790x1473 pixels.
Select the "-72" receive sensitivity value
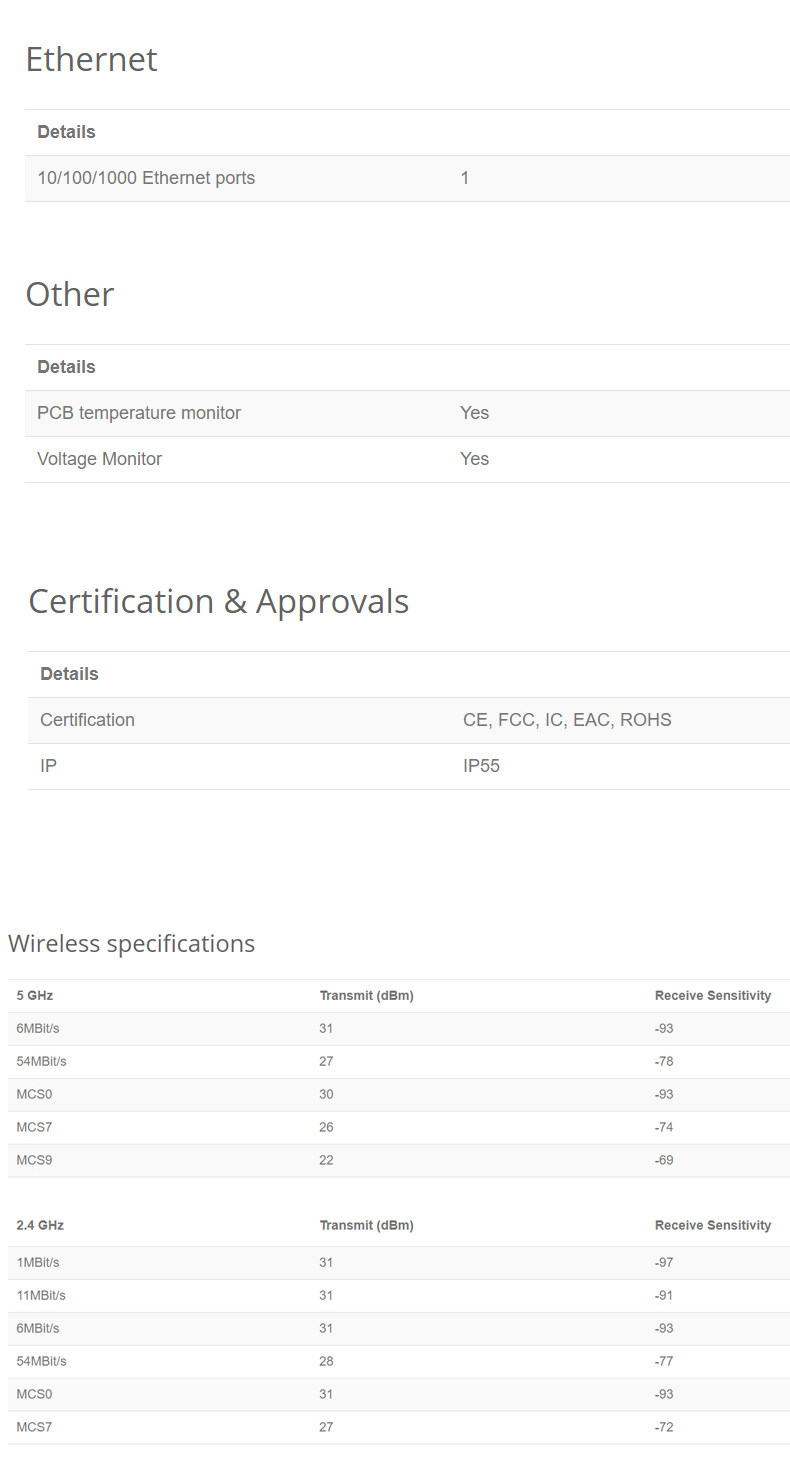tap(664, 1428)
